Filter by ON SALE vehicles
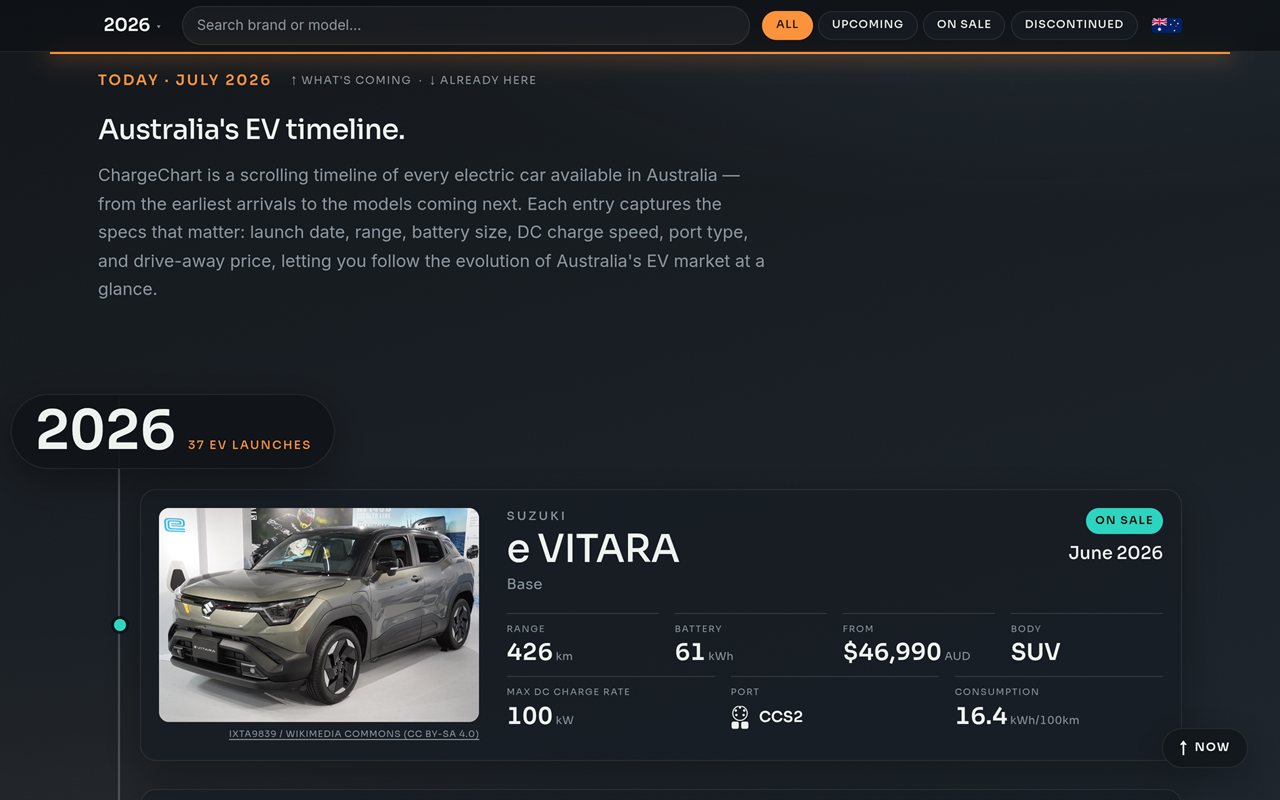This screenshot has width=1280, height=800. (964, 25)
